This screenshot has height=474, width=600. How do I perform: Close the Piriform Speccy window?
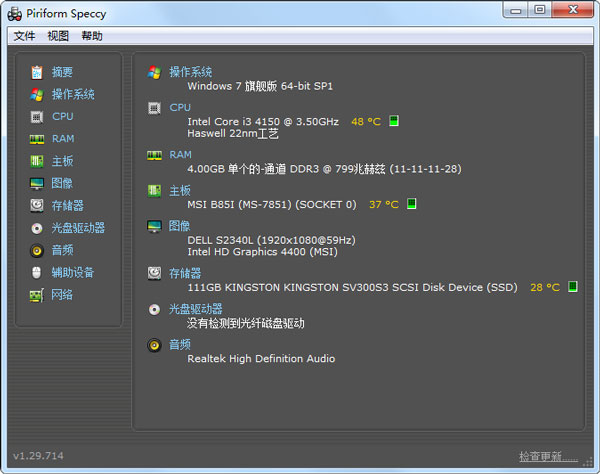click(572, 10)
